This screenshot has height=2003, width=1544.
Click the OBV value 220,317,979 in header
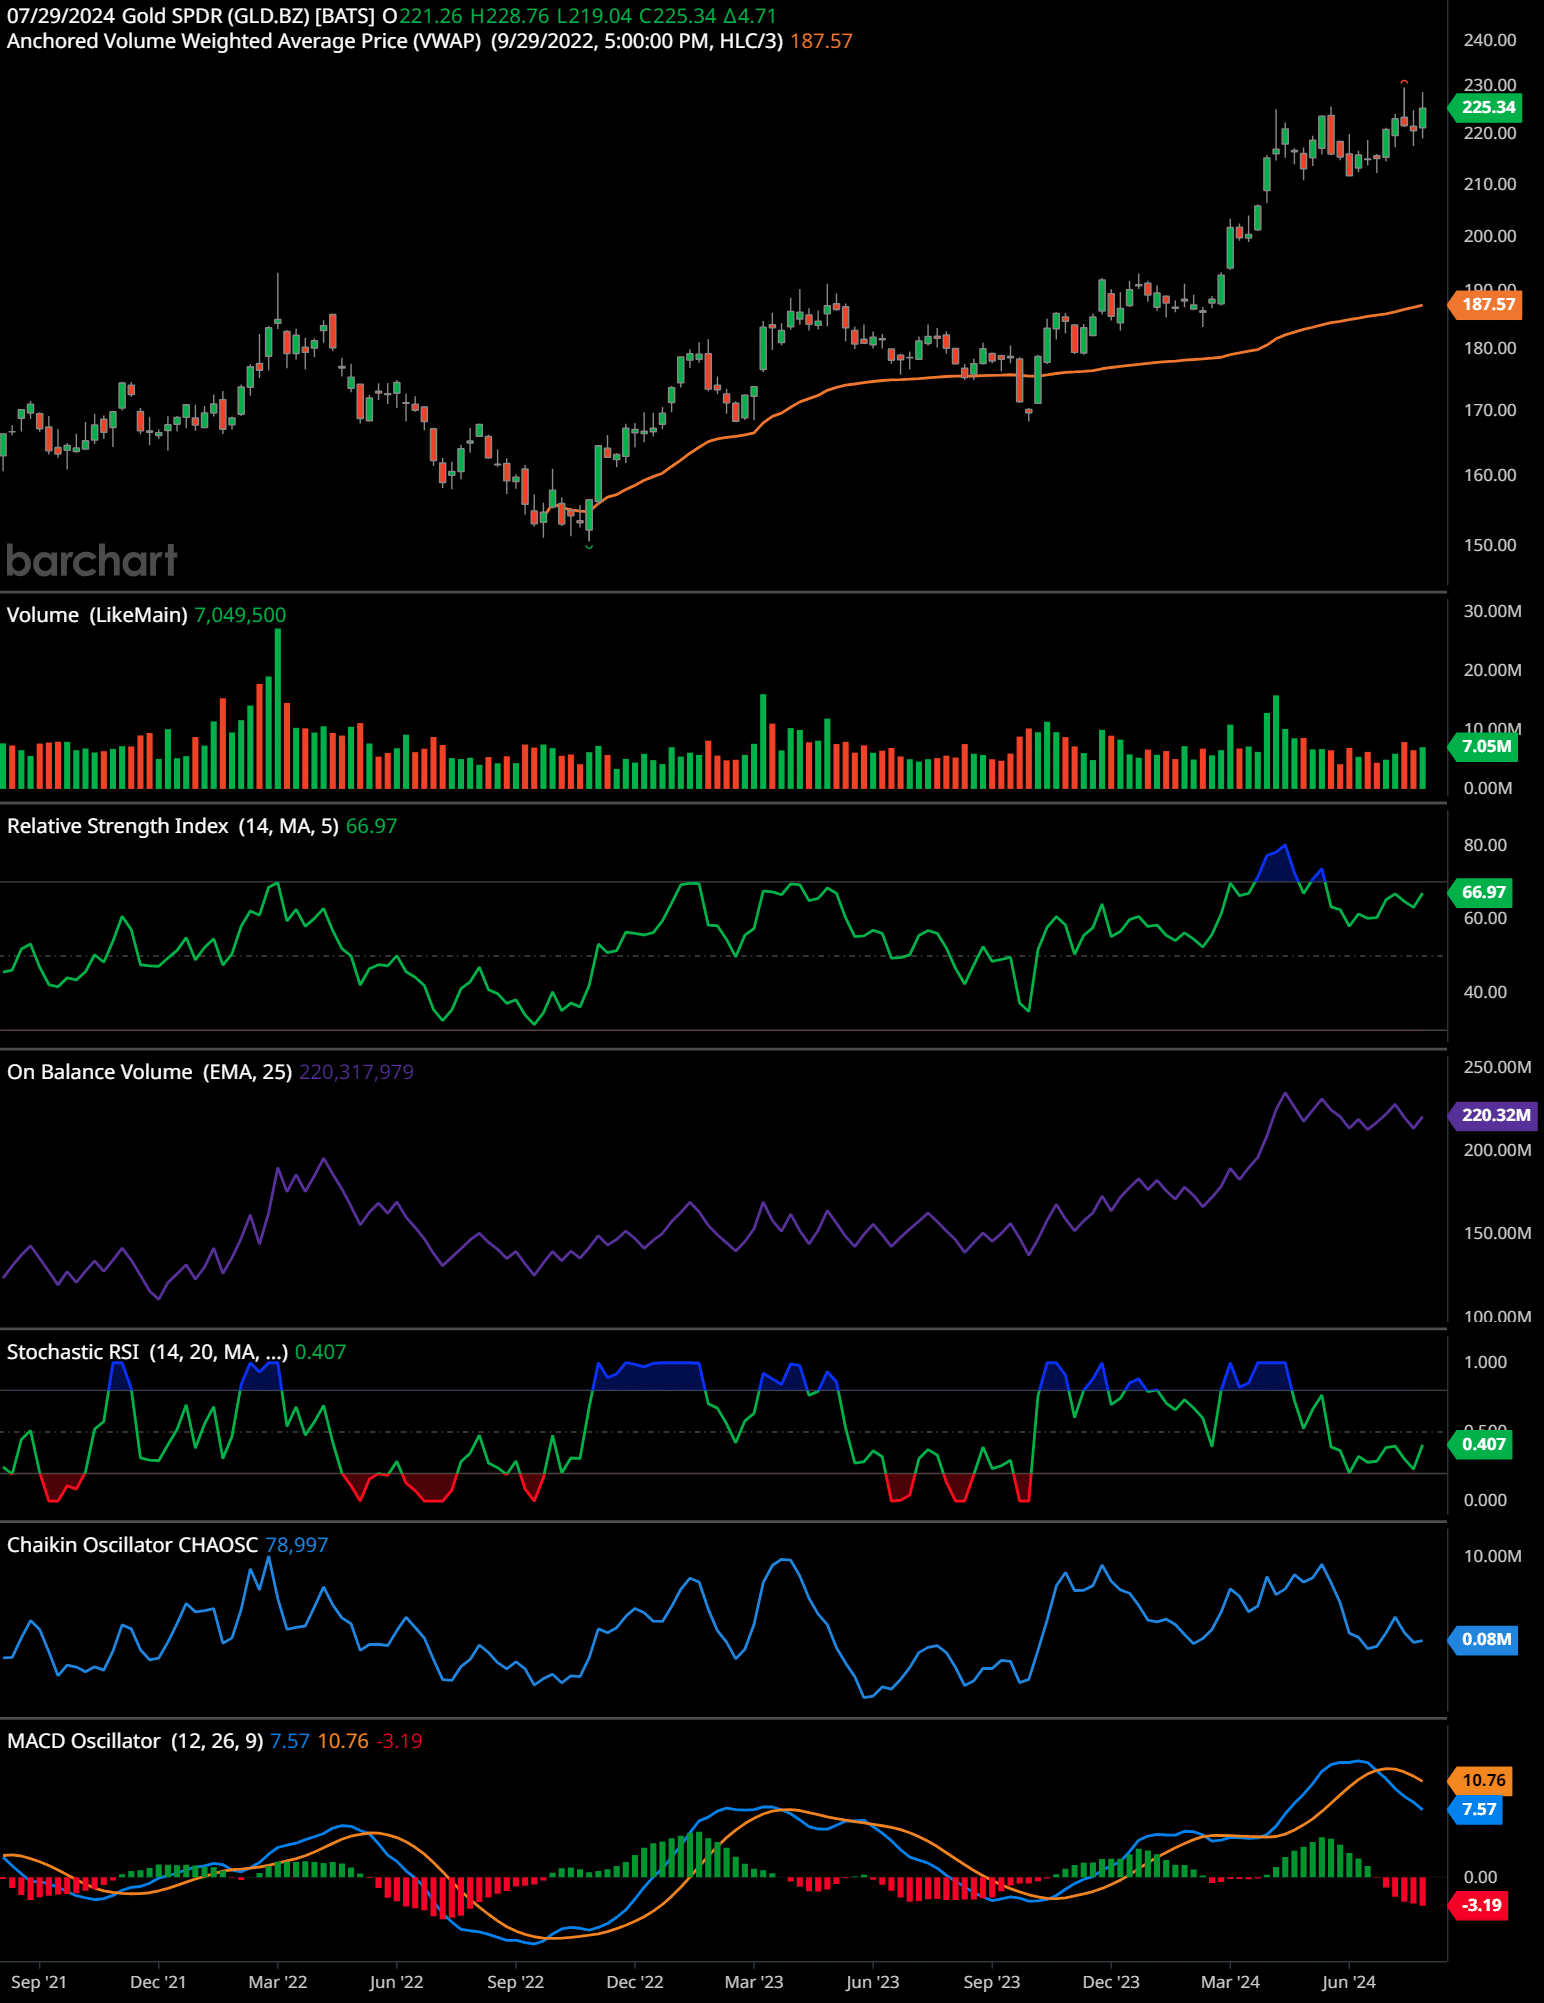(x=356, y=1072)
